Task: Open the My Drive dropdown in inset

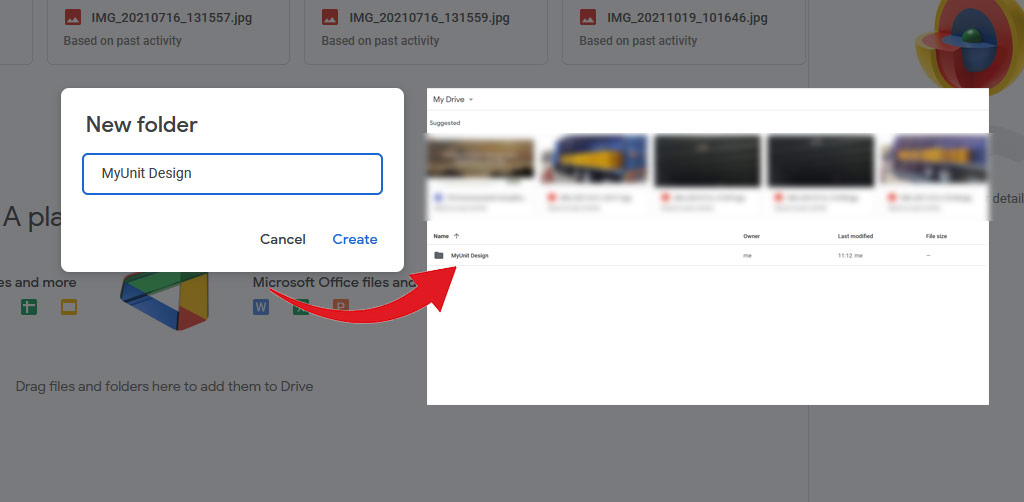Action: [453, 100]
